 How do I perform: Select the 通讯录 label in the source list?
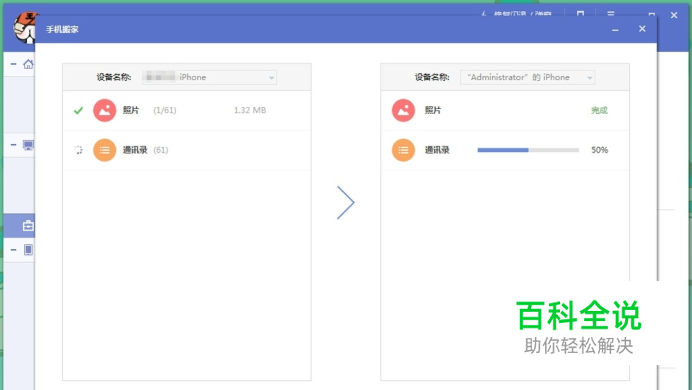[135, 150]
